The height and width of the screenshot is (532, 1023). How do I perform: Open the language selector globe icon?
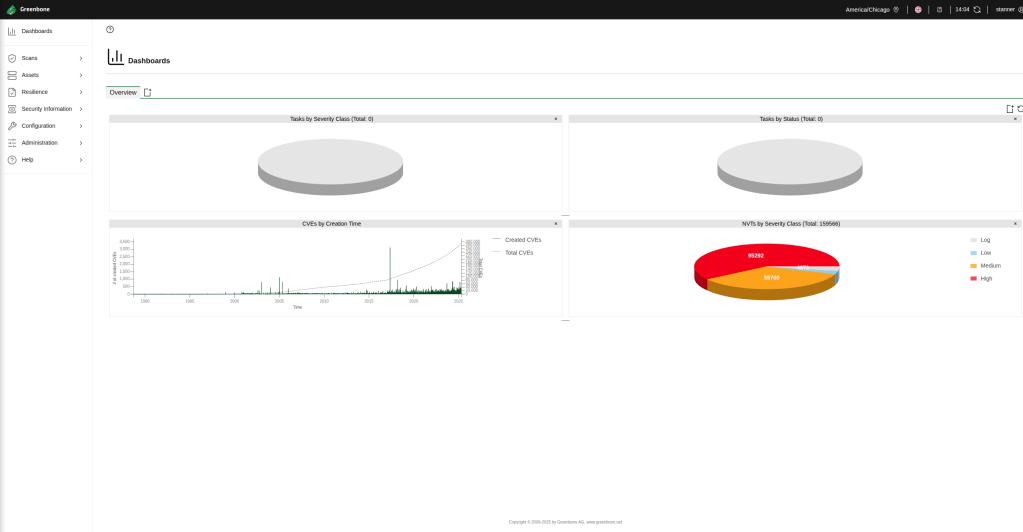tap(918, 9)
